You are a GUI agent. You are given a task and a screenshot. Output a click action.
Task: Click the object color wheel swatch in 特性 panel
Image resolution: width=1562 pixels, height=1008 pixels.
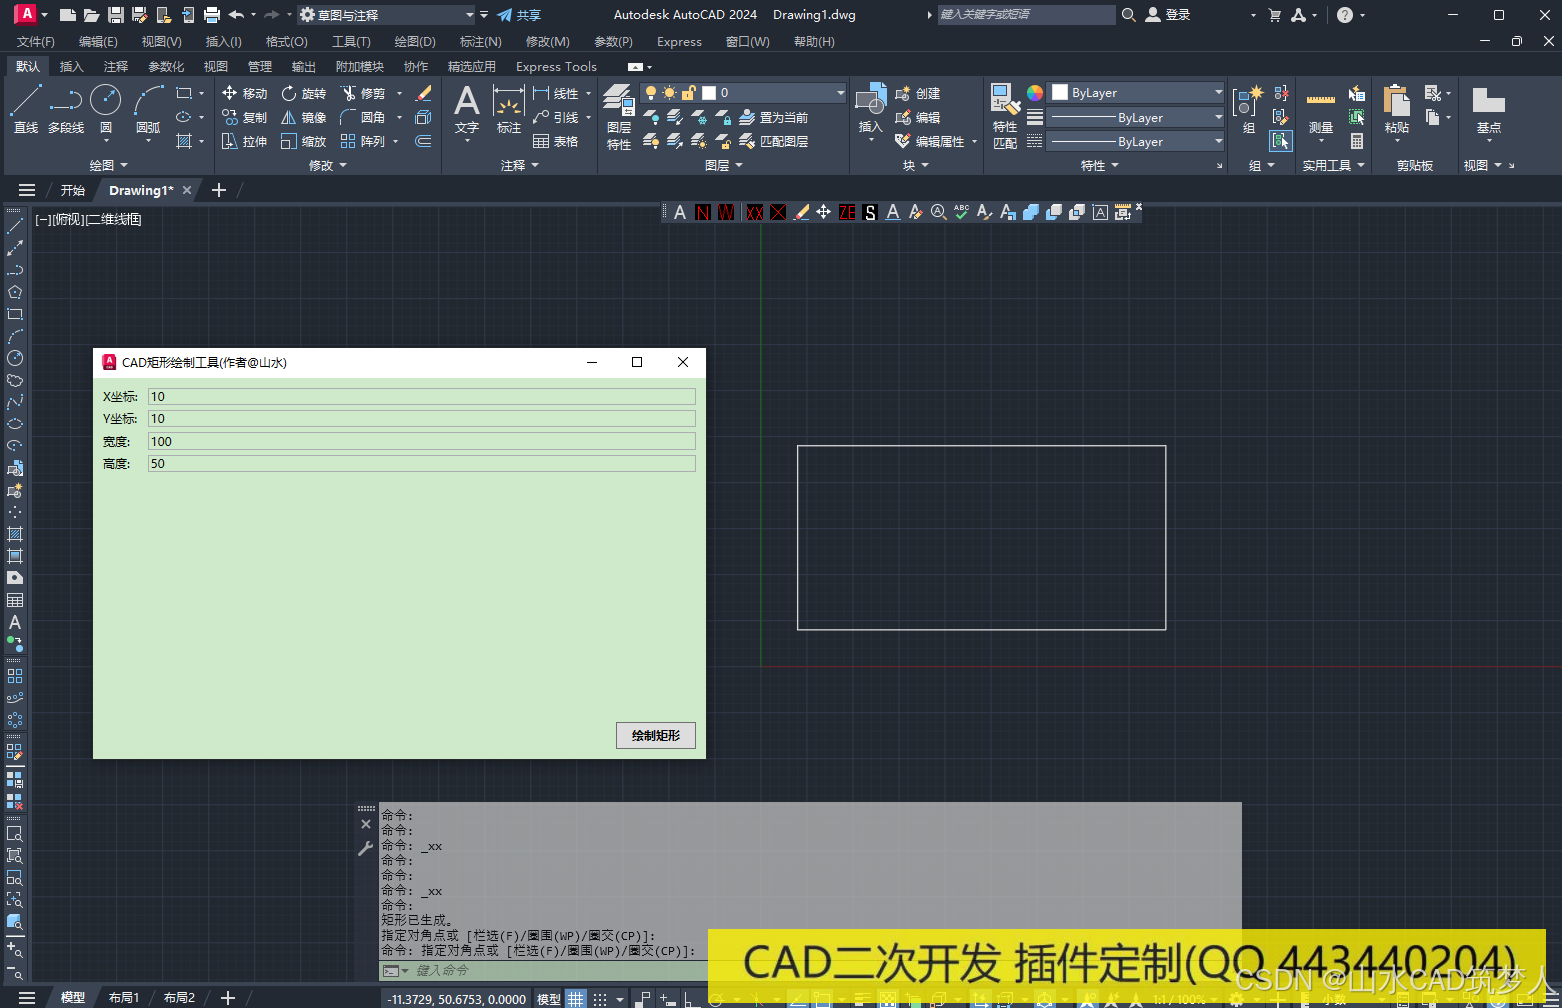[x=1035, y=93]
